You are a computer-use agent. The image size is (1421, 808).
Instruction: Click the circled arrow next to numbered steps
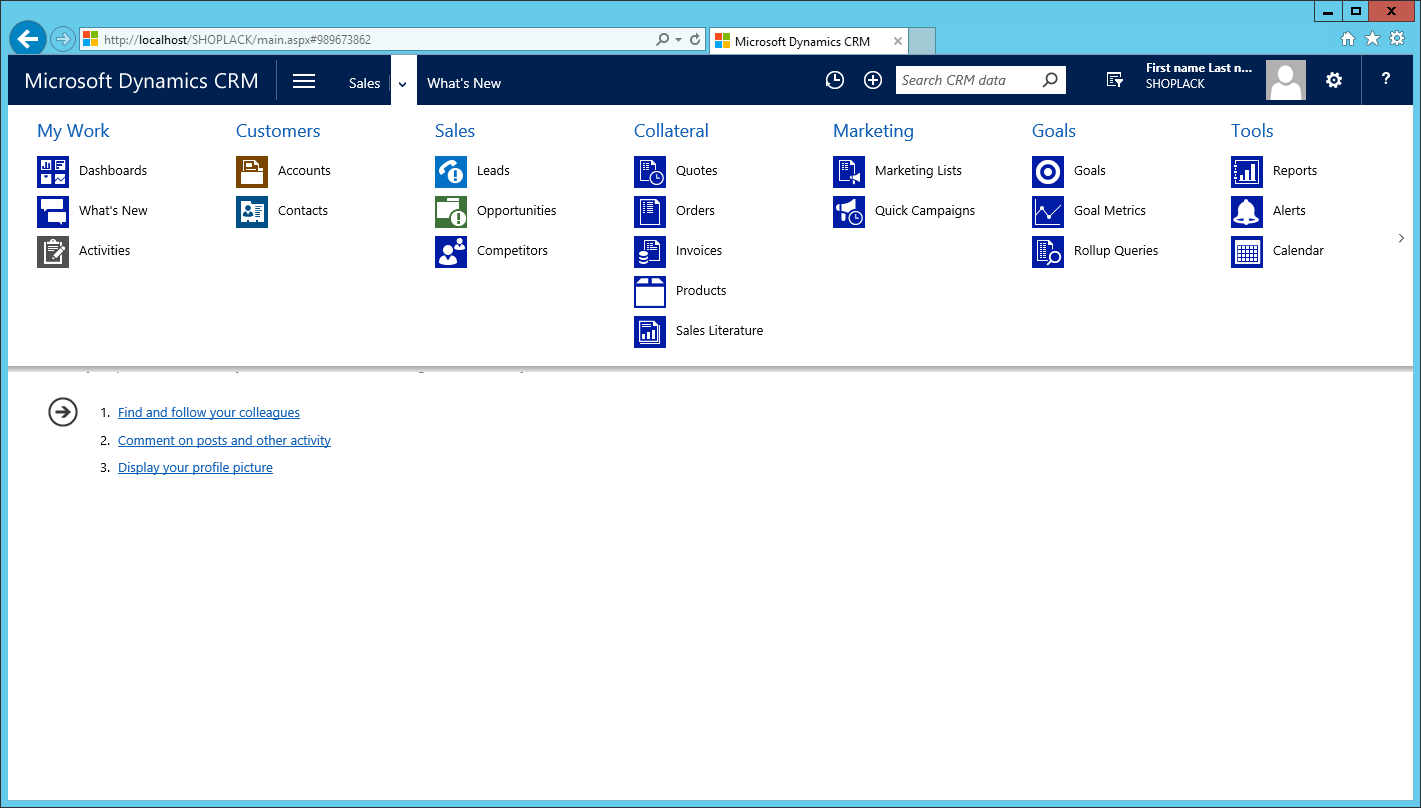click(x=63, y=412)
